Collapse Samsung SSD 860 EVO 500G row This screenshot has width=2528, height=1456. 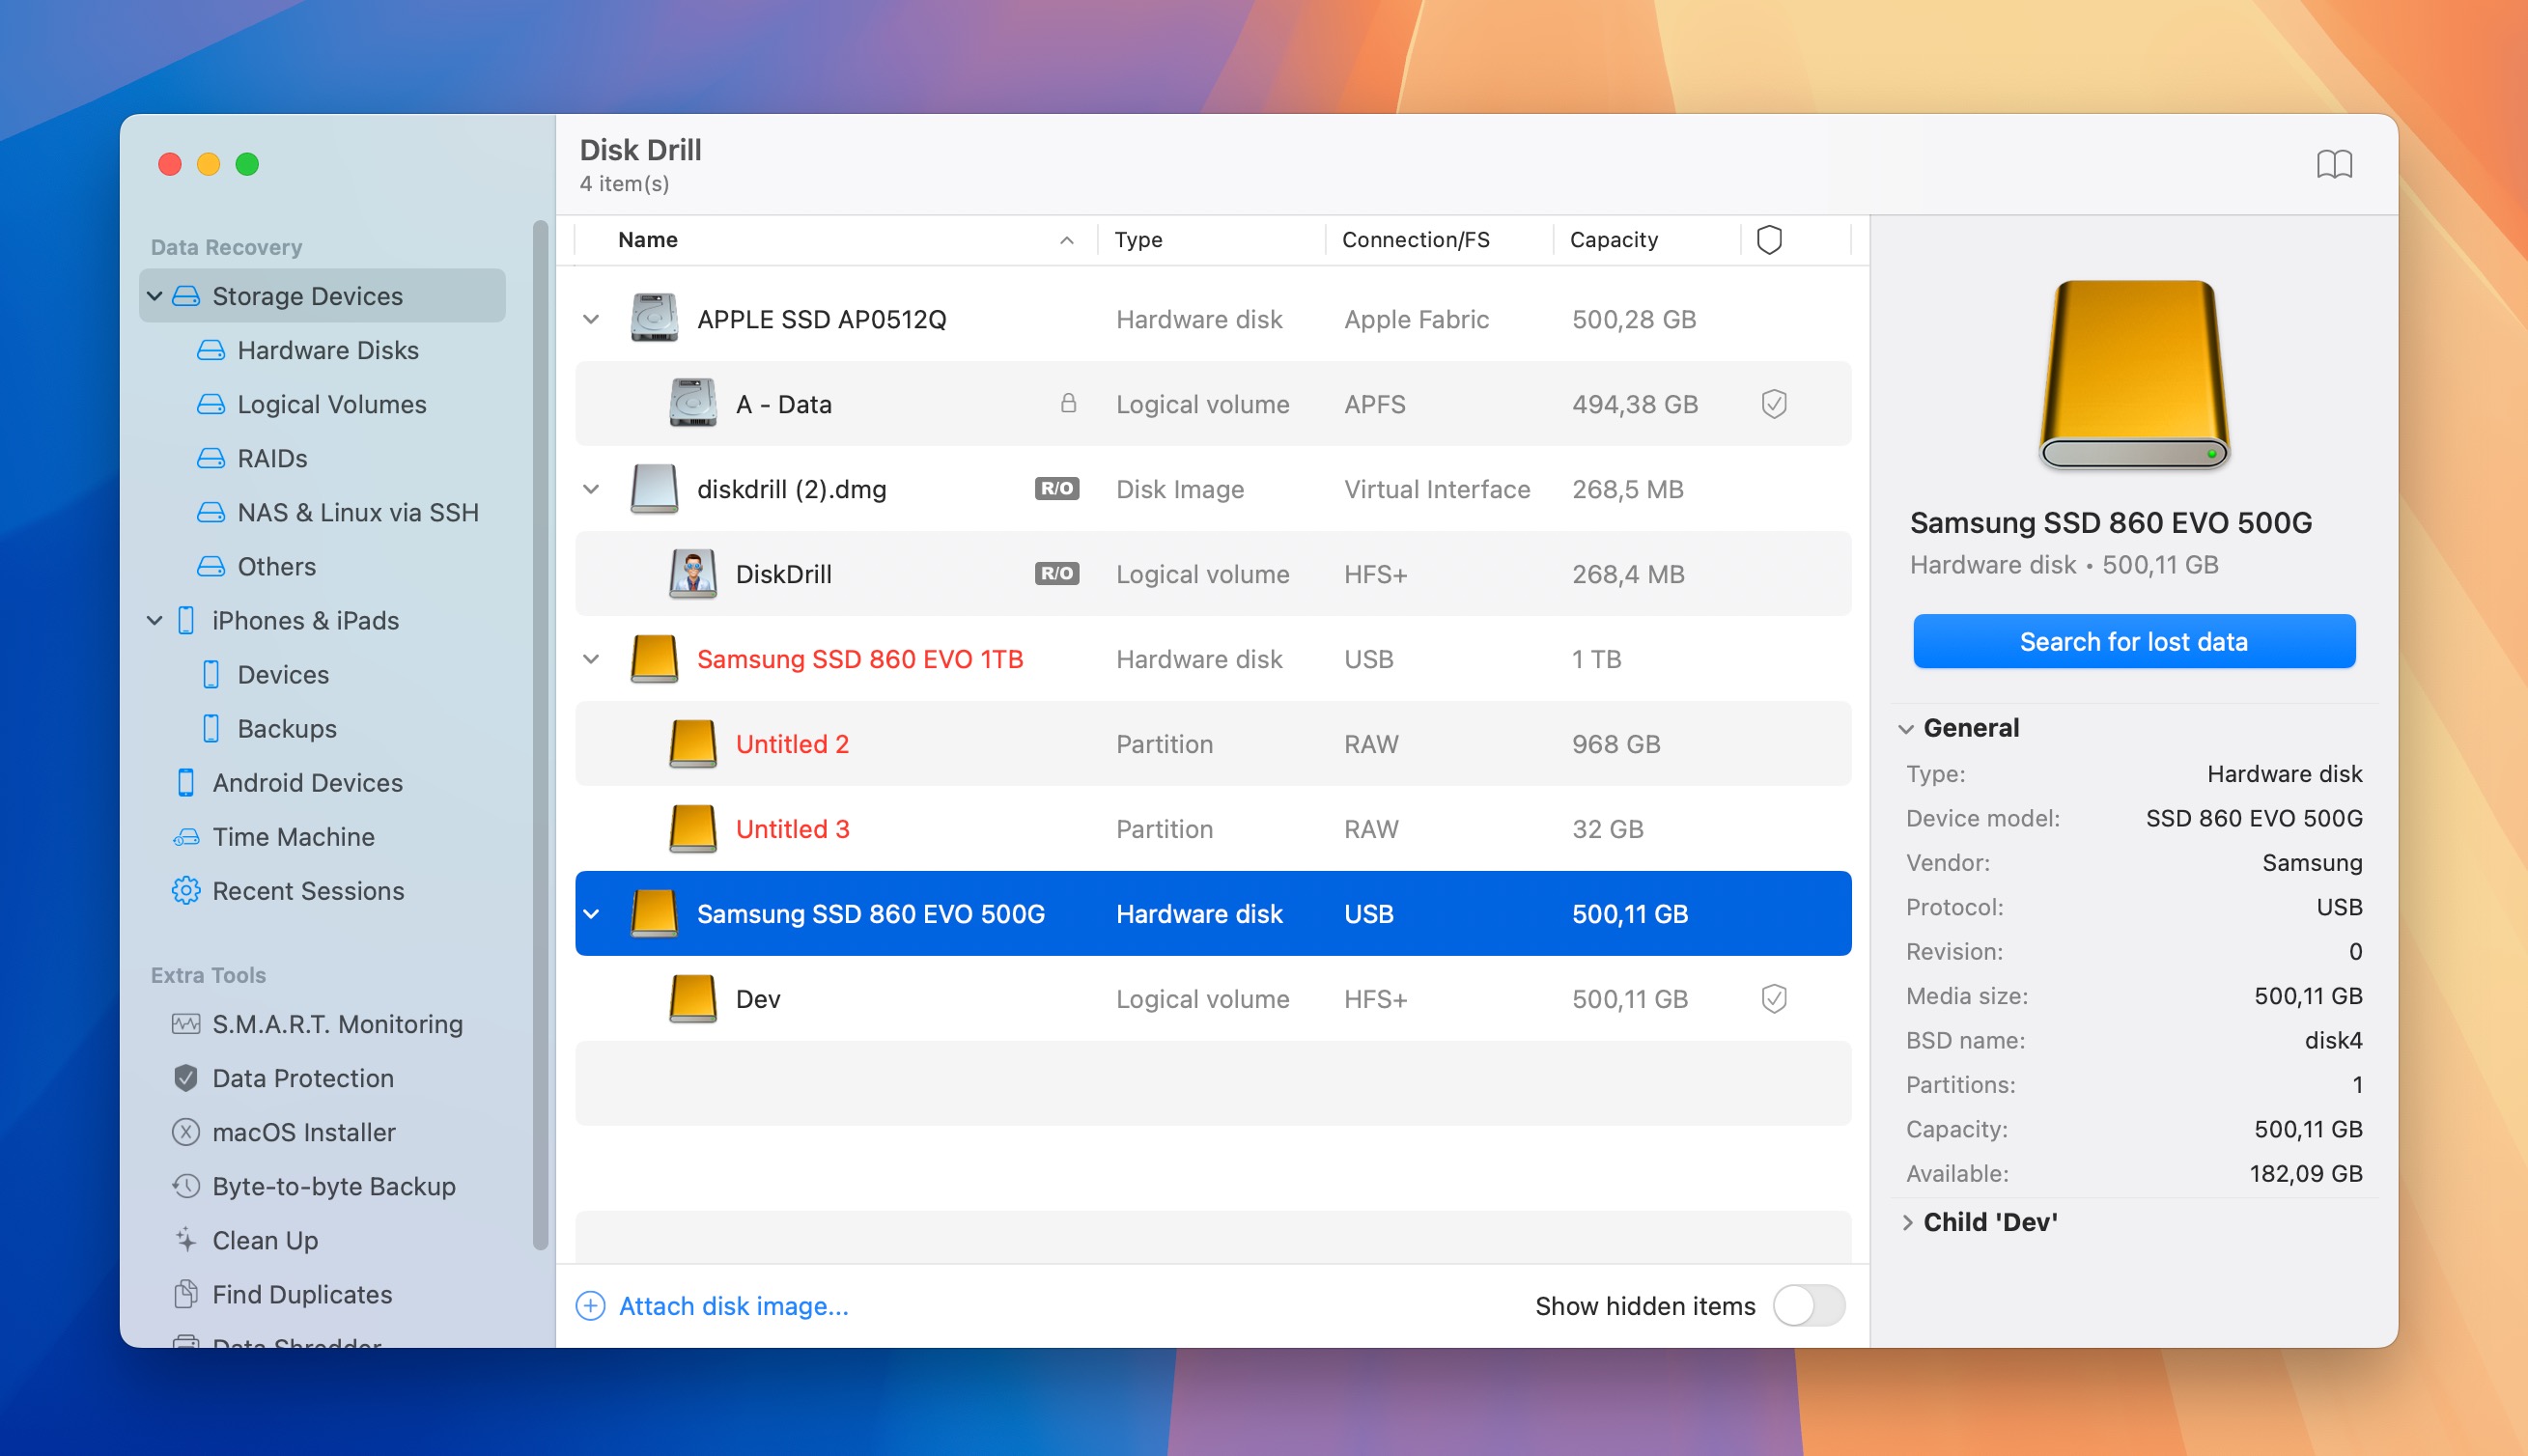point(591,914)
